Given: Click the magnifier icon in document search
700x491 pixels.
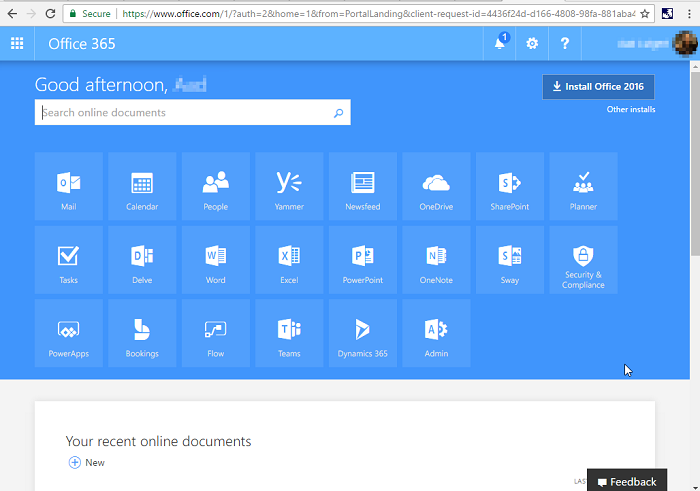Looking at the screenshot, I should coord(338,113).
